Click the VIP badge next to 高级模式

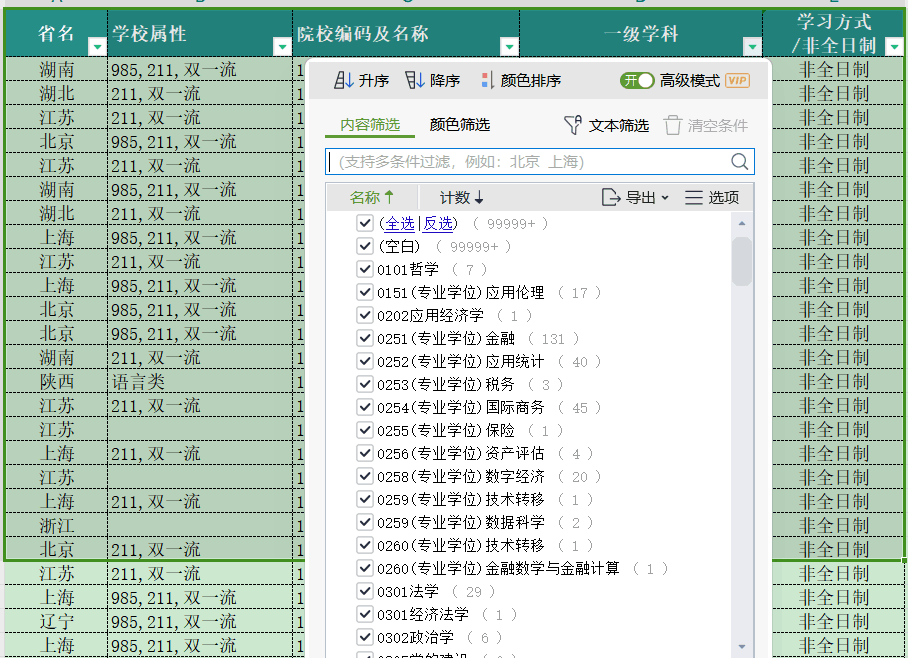(738, 78)
